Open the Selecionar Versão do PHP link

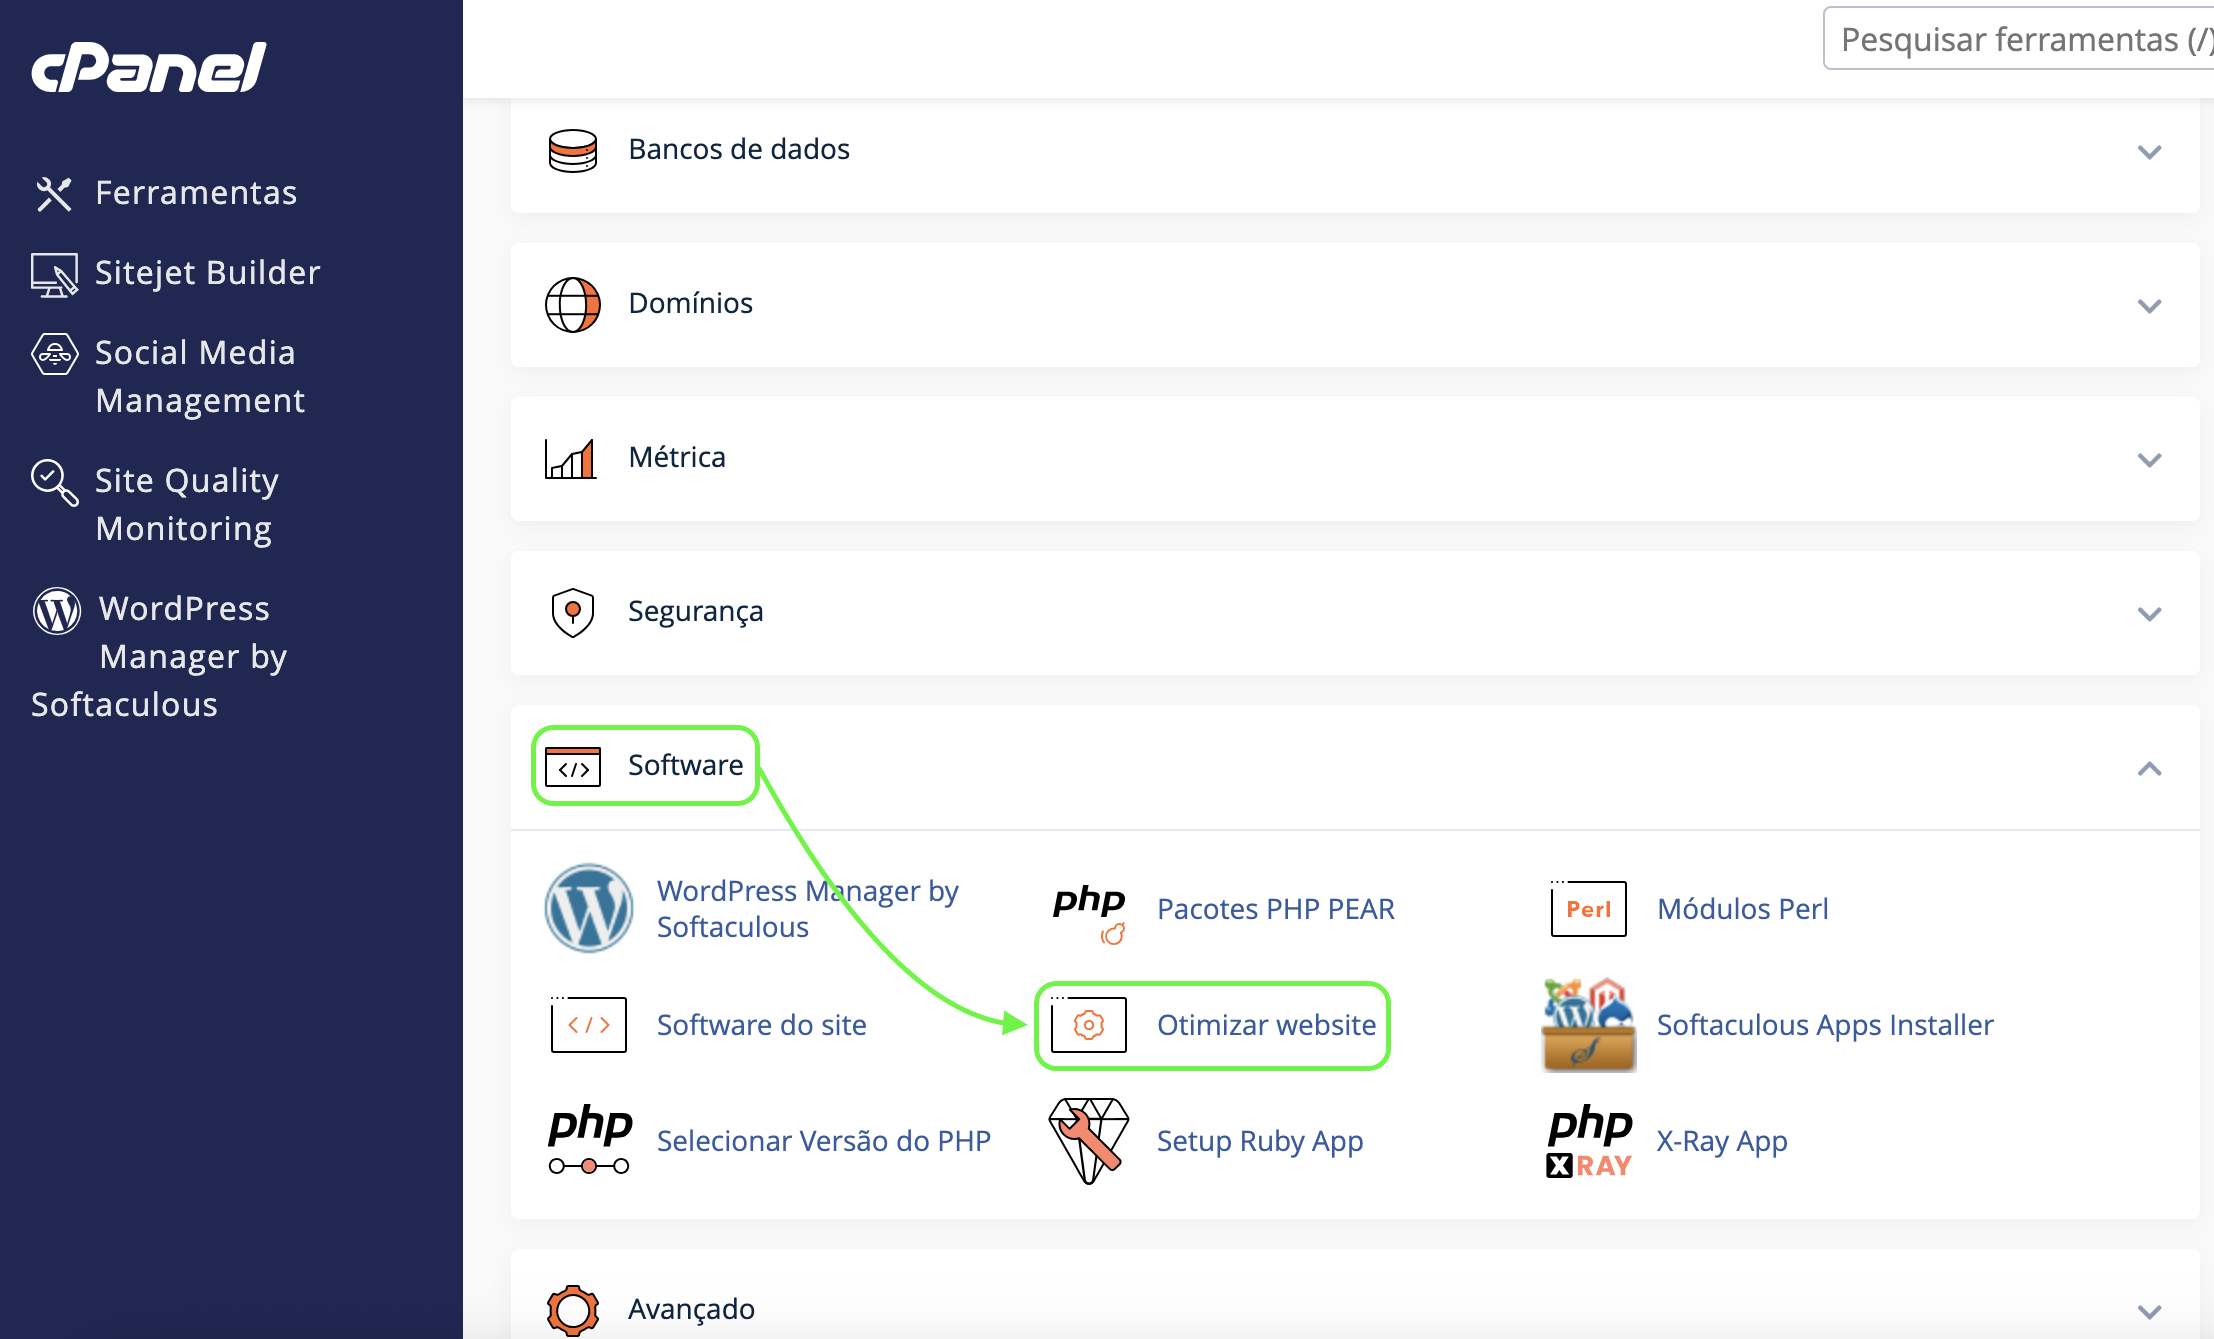823,1140
